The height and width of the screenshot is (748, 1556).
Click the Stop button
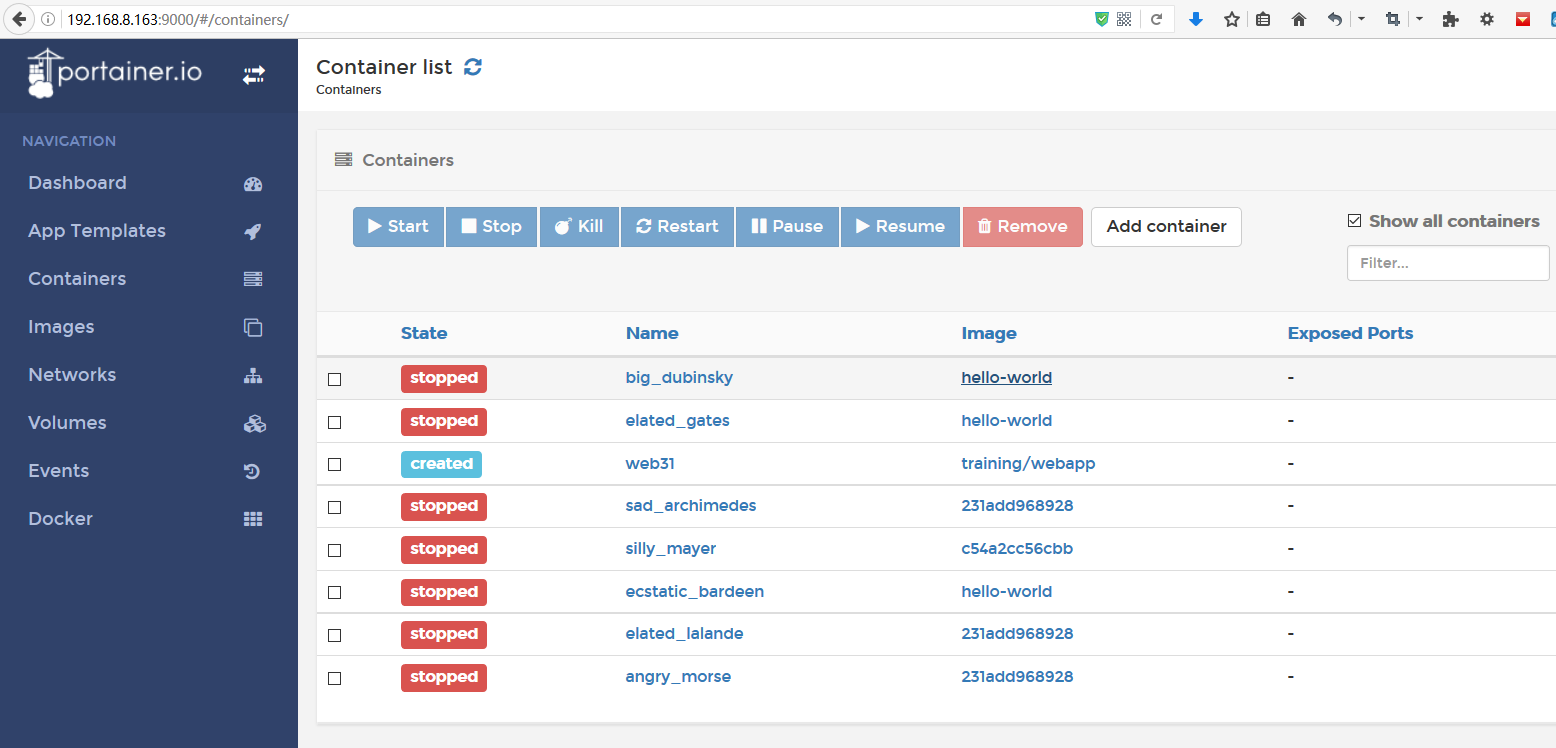point(491,227)
